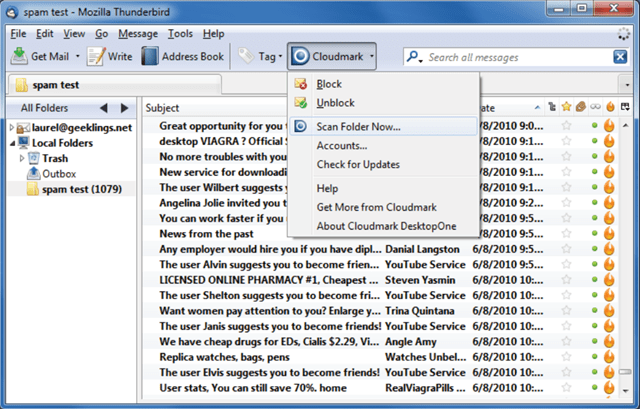Switch to previous folder view arrow
The width and height of the screenshot is (640, 409).
[104, 108]
